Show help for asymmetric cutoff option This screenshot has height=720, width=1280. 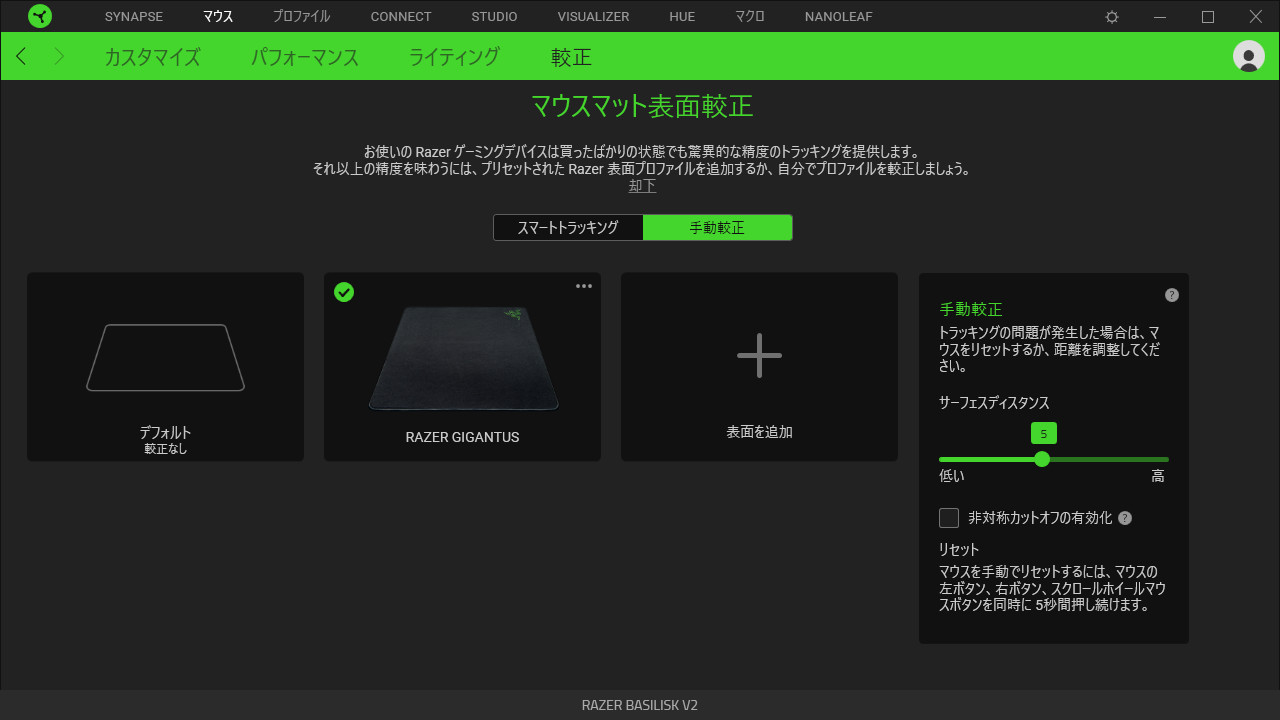tap(1125, 518)
